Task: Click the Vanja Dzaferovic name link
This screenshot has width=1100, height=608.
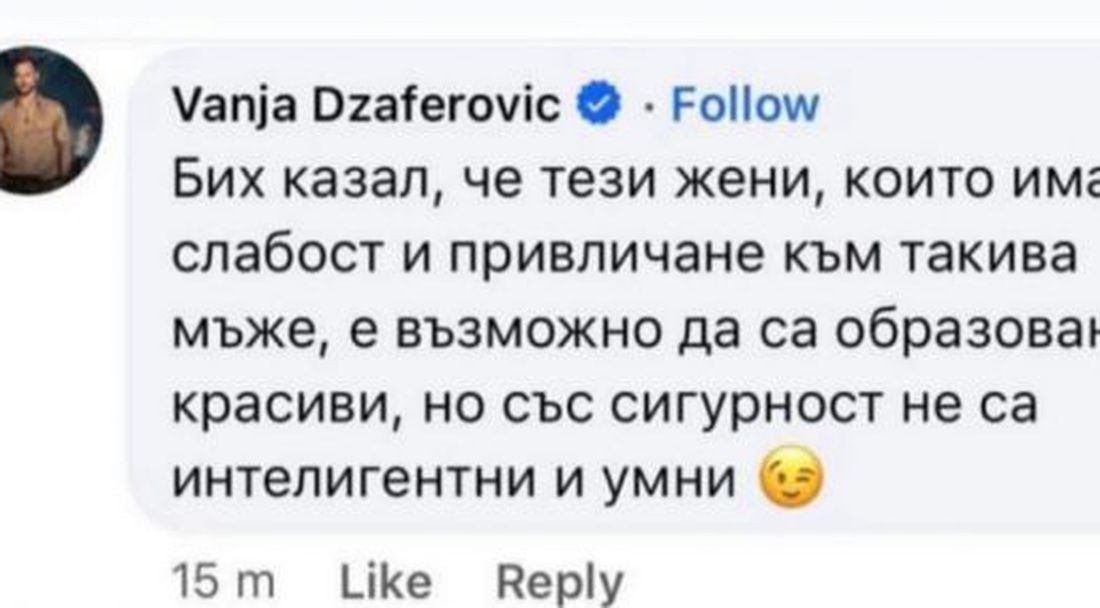Action: [365, 105]
